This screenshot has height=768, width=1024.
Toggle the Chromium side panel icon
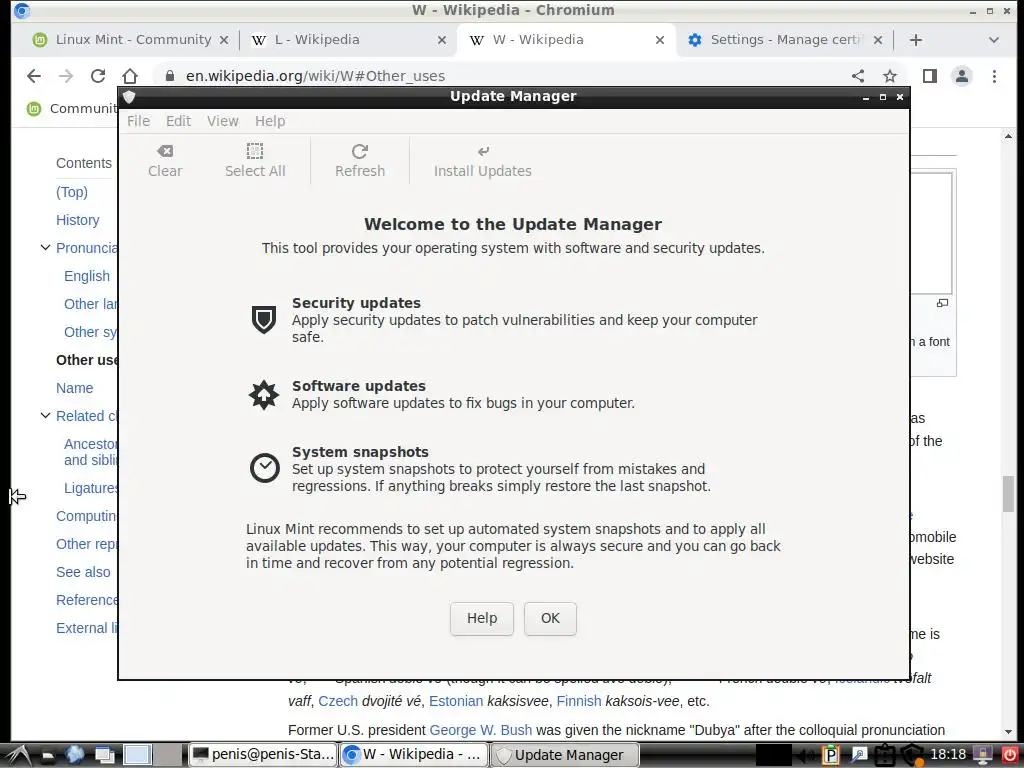[x=930, y=76]
